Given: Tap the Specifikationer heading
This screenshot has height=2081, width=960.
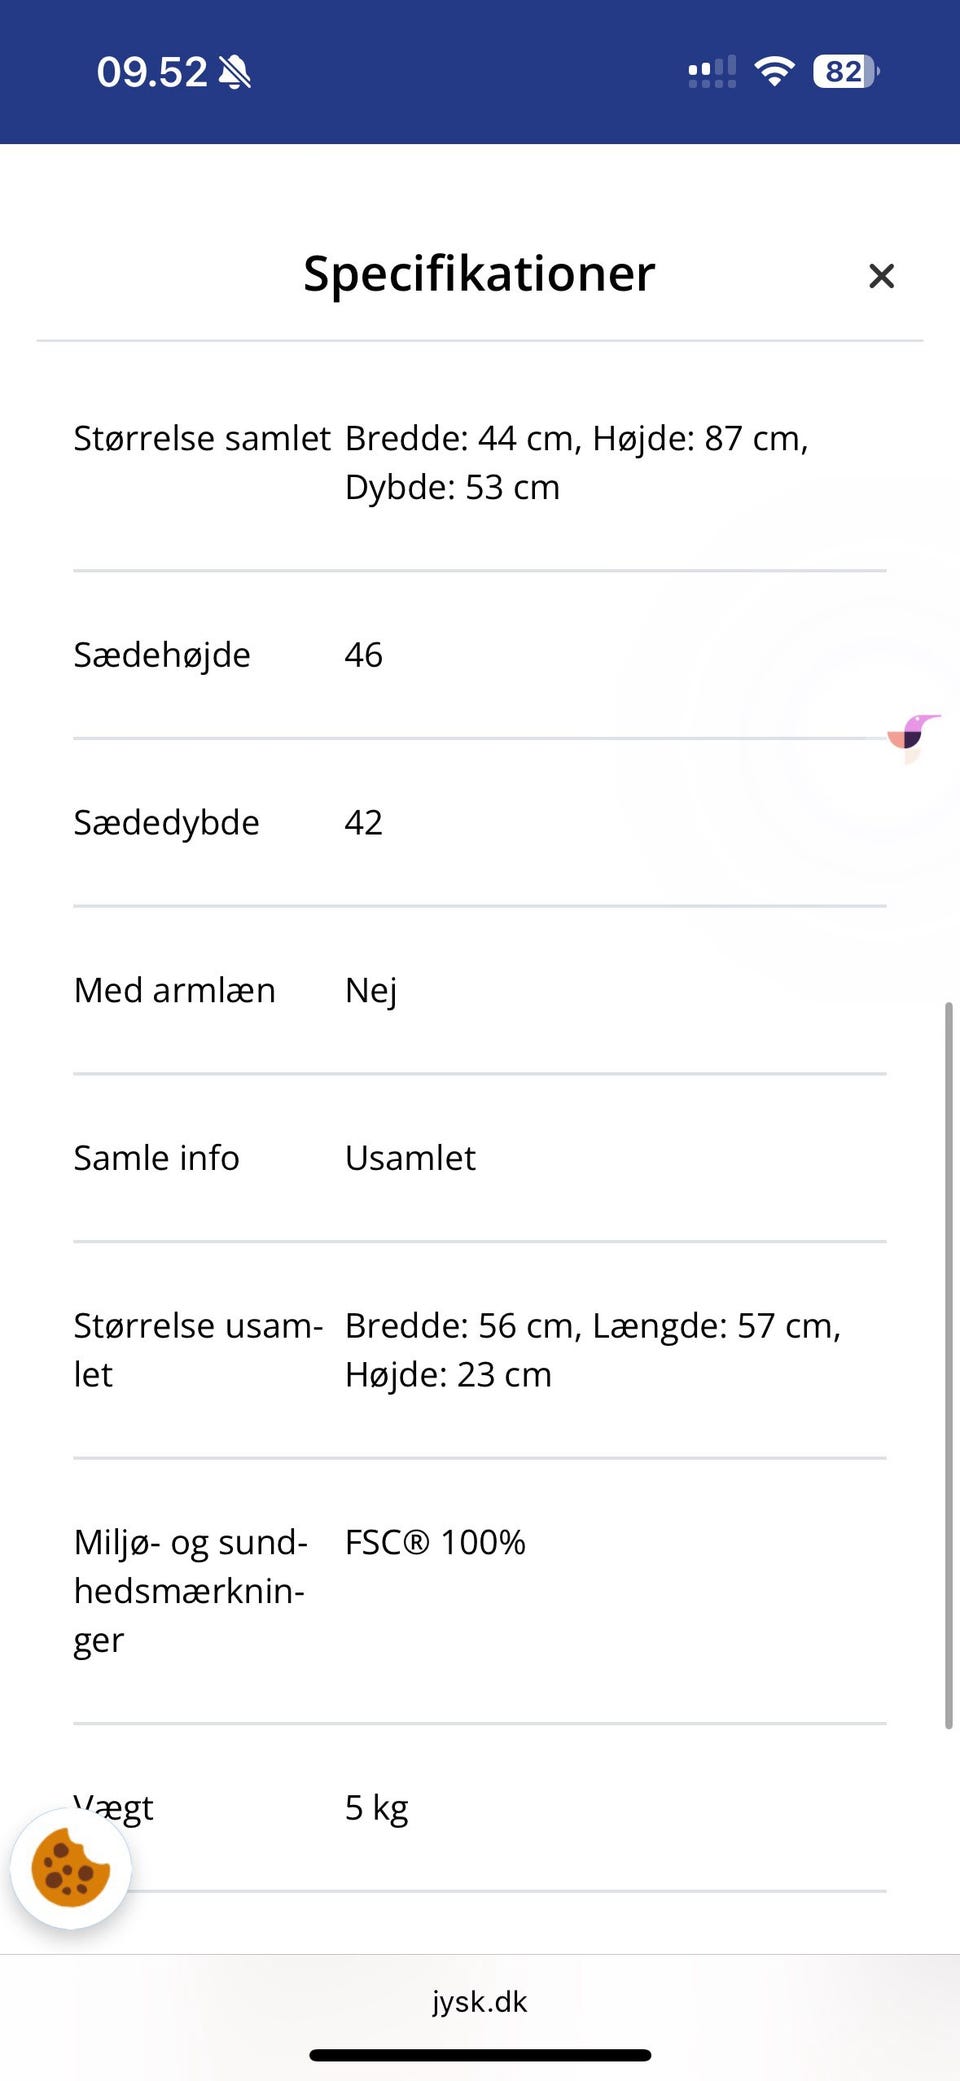Looking at the screenshot, I should 479,273.
